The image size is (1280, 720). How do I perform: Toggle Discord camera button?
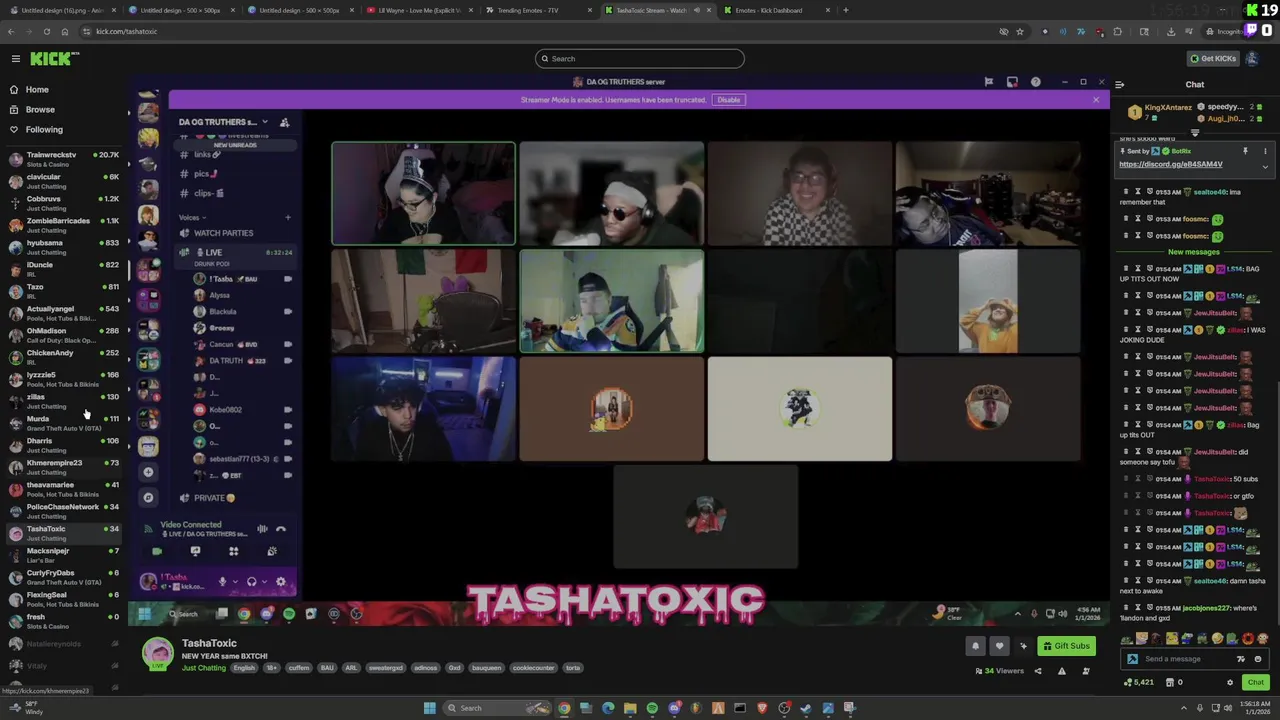[157, 551]
